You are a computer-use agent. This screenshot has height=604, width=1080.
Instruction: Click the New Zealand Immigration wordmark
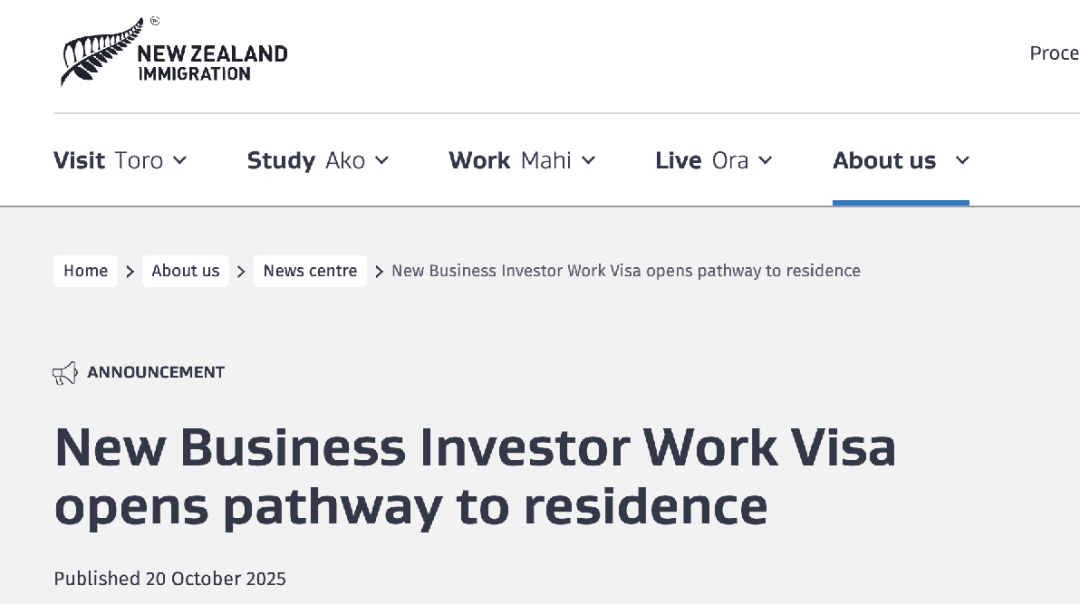212,62
